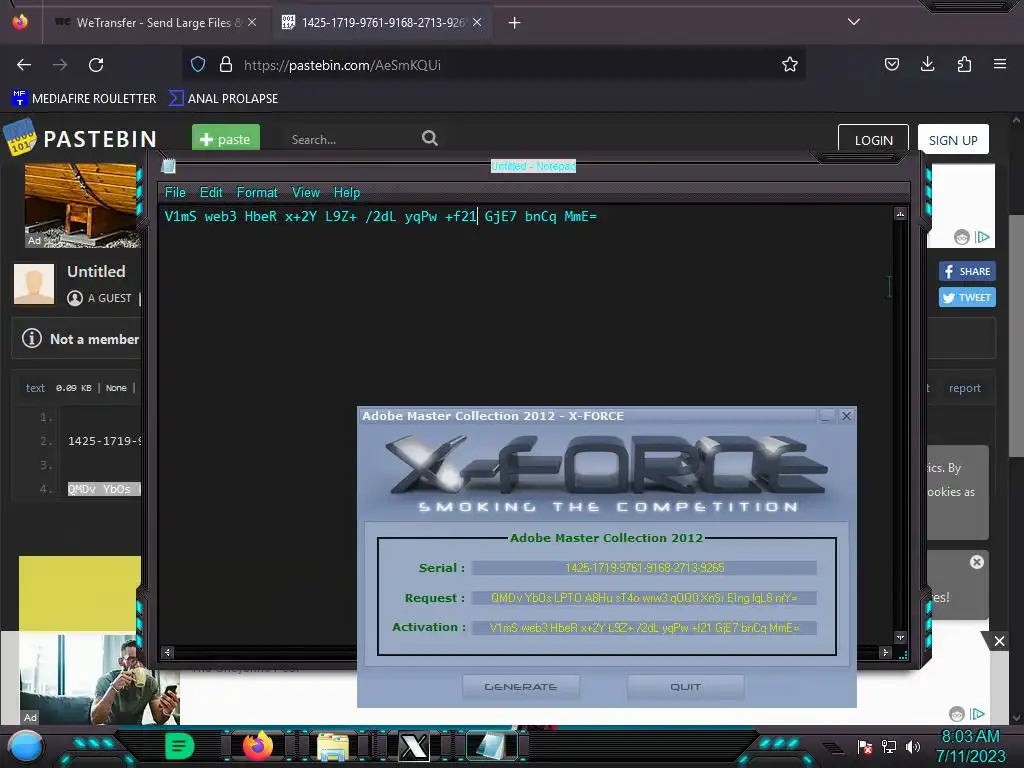Click the report link on Pastebin
Screen dimensions: 1024x768
(965, 388)
